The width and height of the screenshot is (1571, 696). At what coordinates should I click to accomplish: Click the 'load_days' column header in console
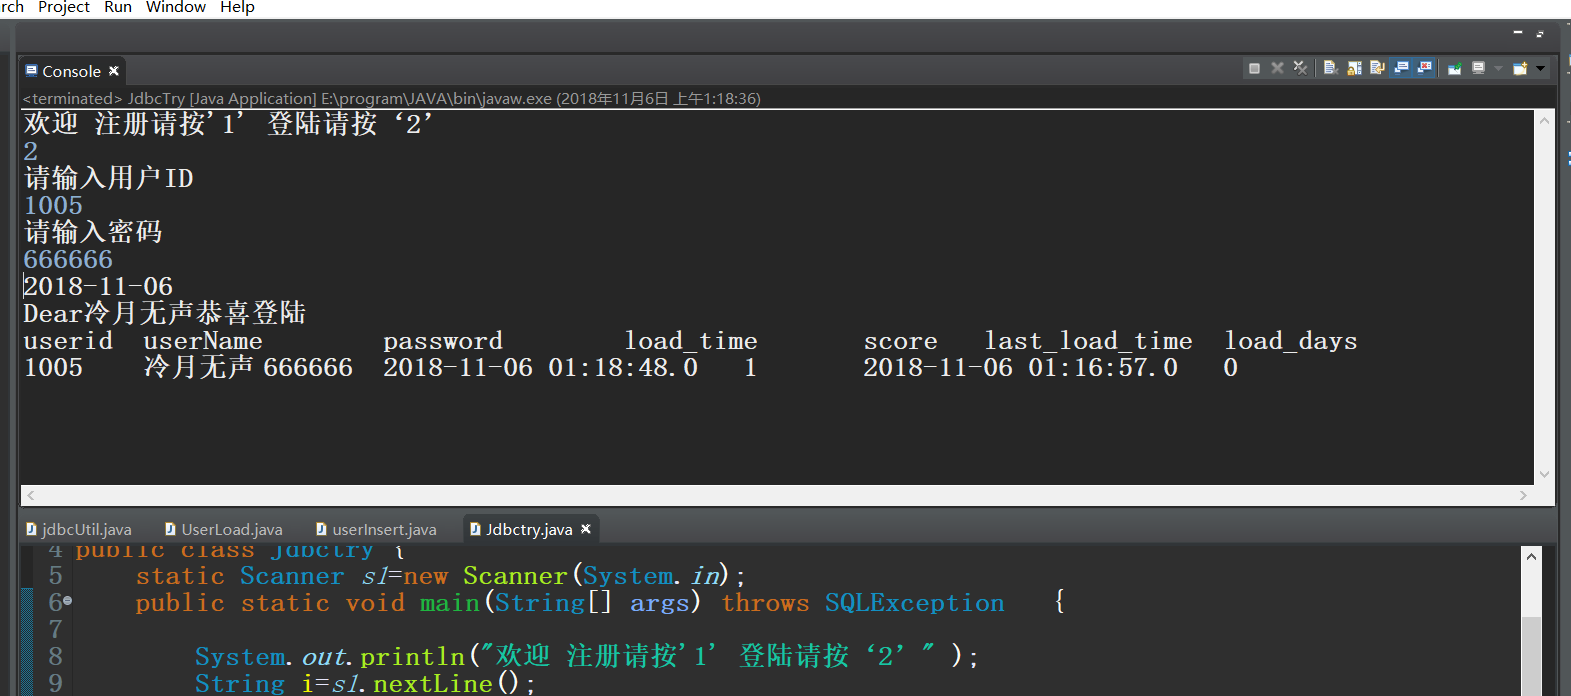tap(1291, 341)
